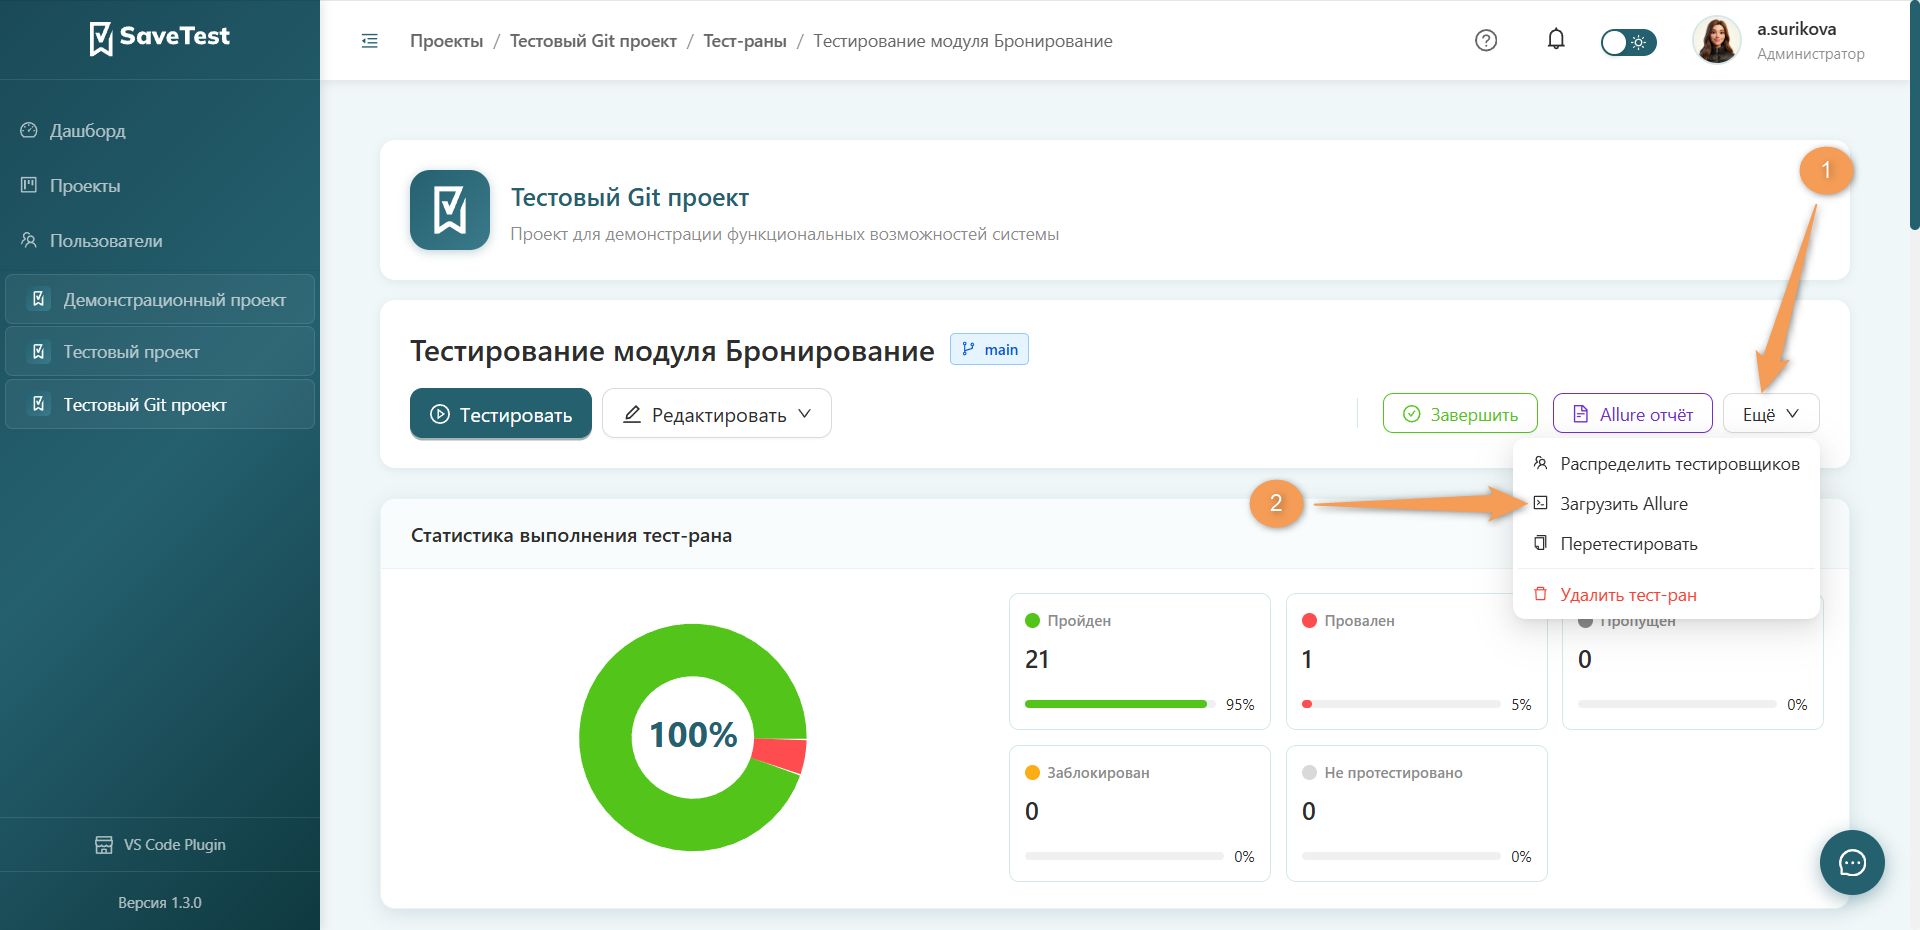Click red Провален progress bar
1920x930 pixels.
[x=1307, y=704]
